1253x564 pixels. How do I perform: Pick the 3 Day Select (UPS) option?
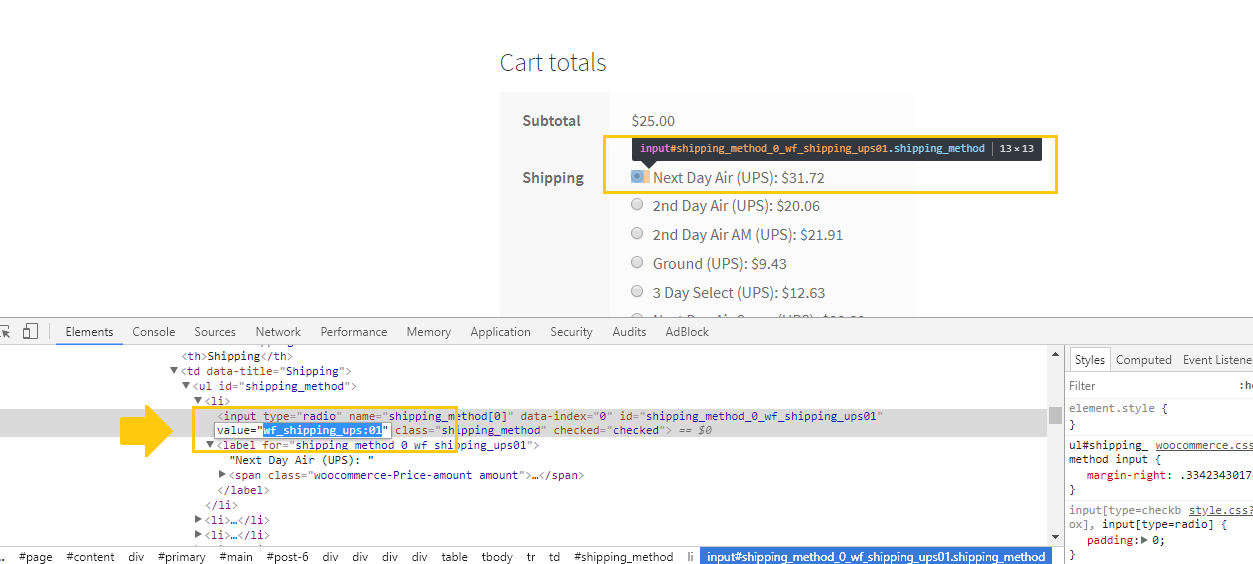coord(637,292)
